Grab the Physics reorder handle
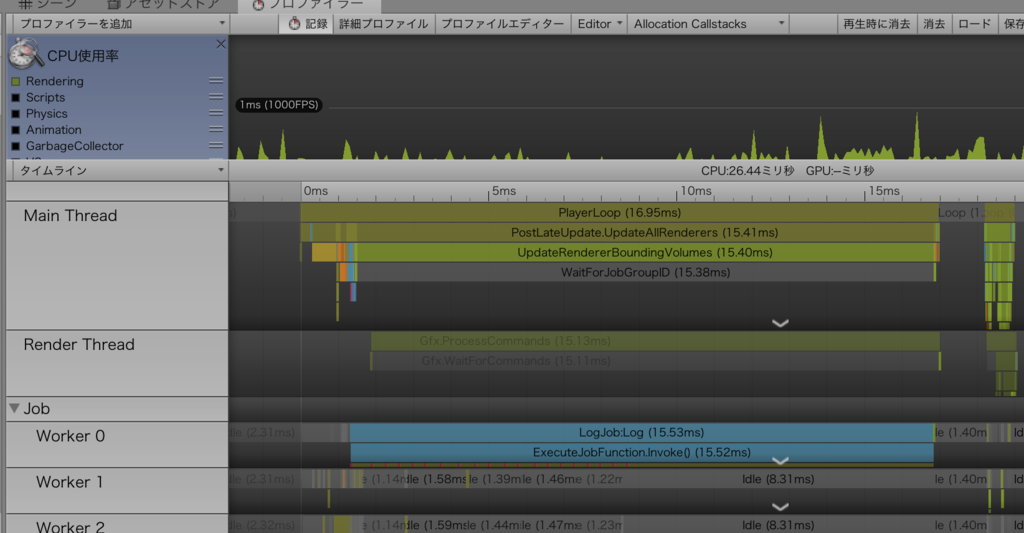This screenshot has height=533, width=1024. (216, 113)
